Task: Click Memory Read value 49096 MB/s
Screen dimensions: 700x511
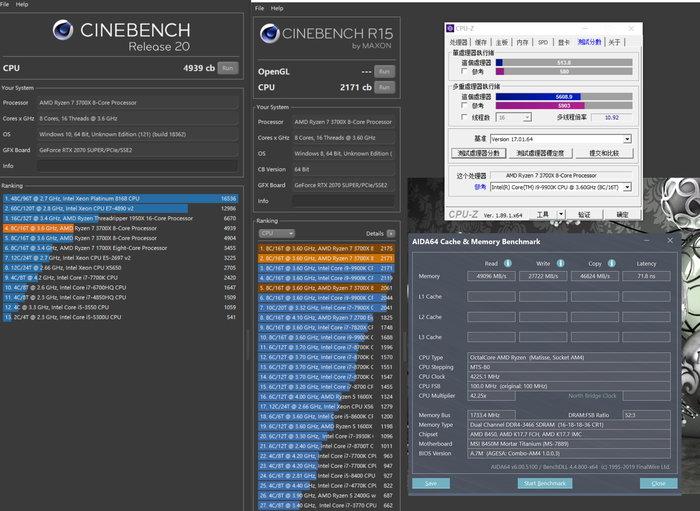Action: (491, 276)
